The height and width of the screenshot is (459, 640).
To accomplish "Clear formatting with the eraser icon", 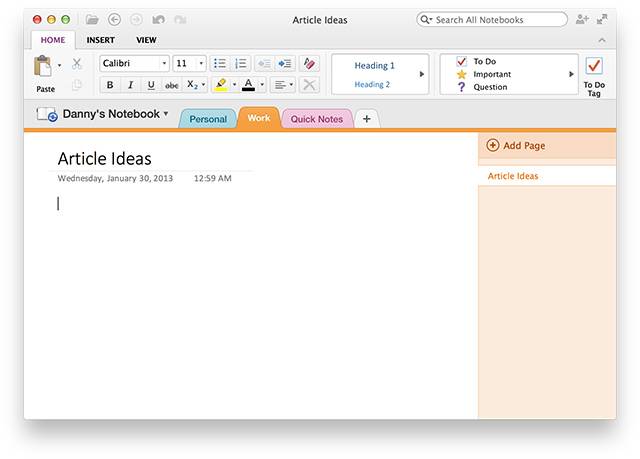I will click(309, 64).
